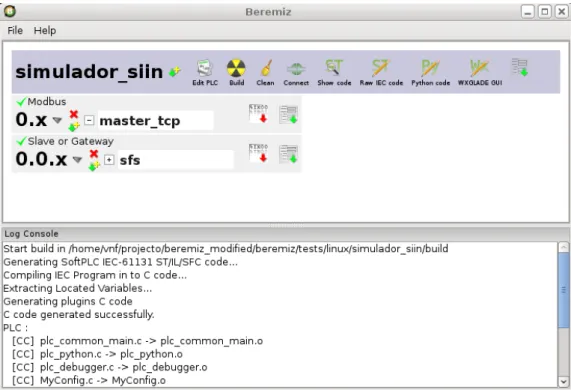The height and width of the screenshot is (390, 571).
Task: Add a child plugin under sfs
Action: pos(94,166)
